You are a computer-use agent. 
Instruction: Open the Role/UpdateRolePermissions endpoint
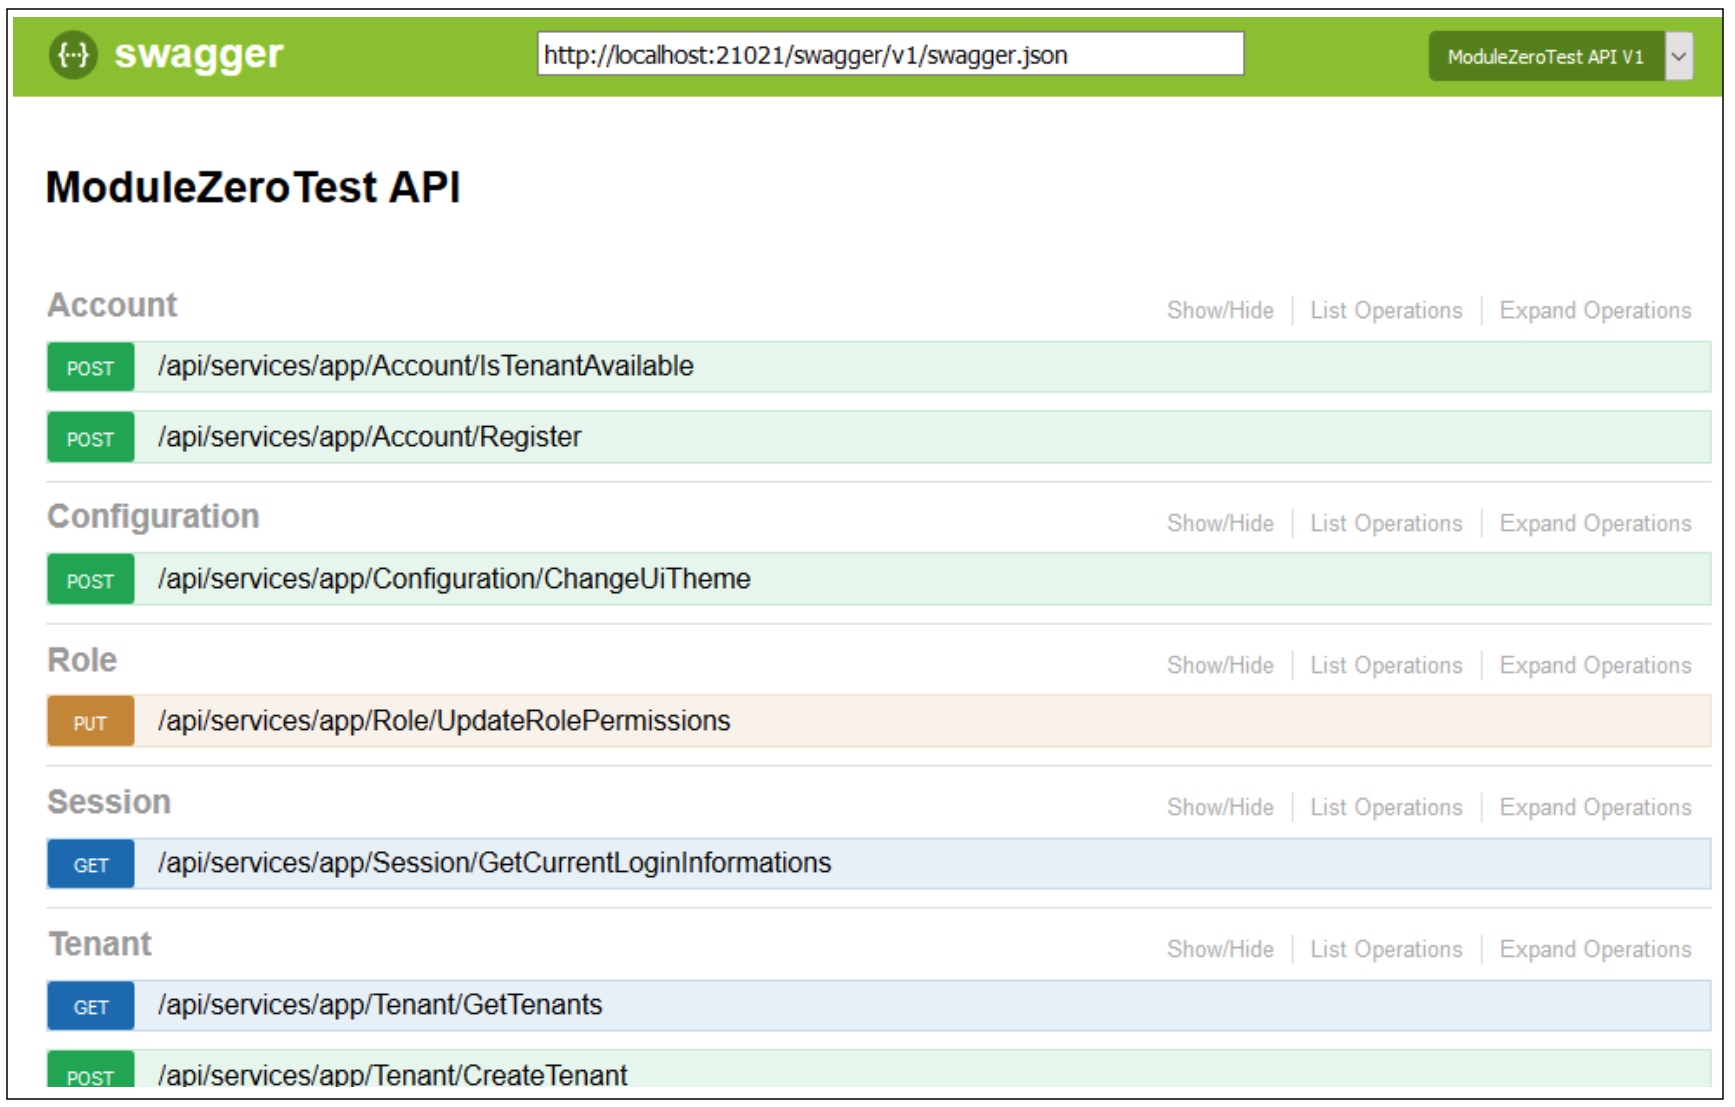(444, 721)
